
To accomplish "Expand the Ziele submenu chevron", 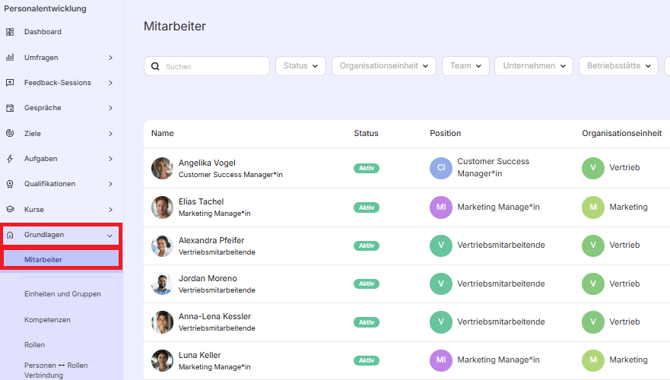I will 110,133.
